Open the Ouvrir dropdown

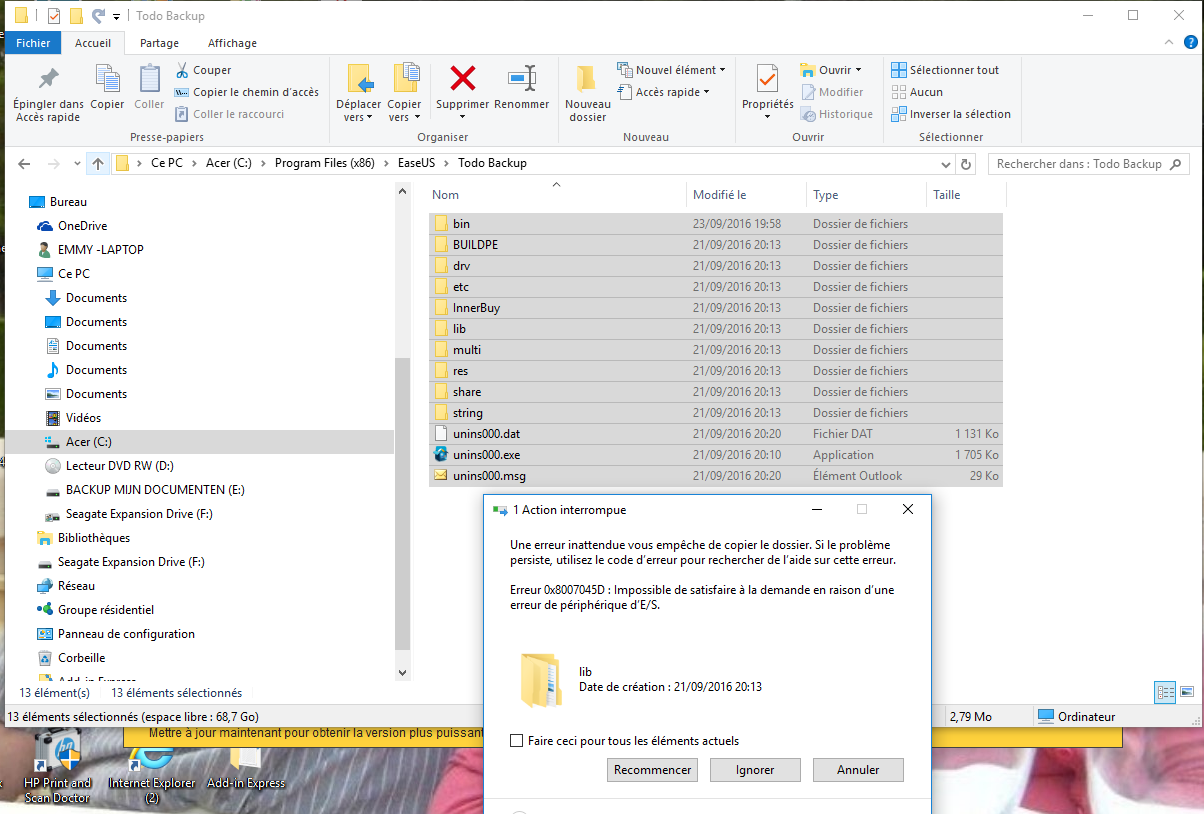point(831,70)
